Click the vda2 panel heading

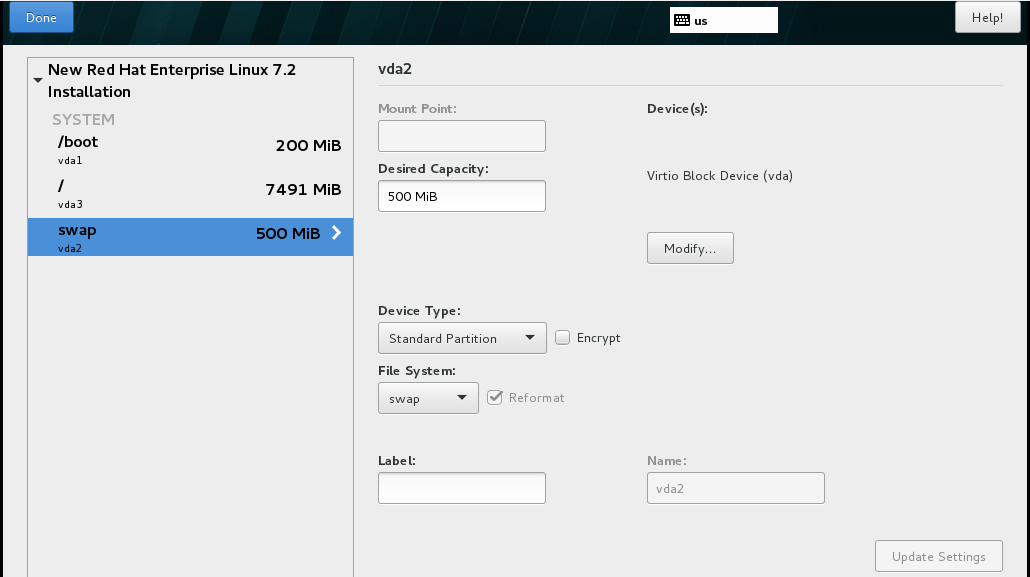coord(395,69)
